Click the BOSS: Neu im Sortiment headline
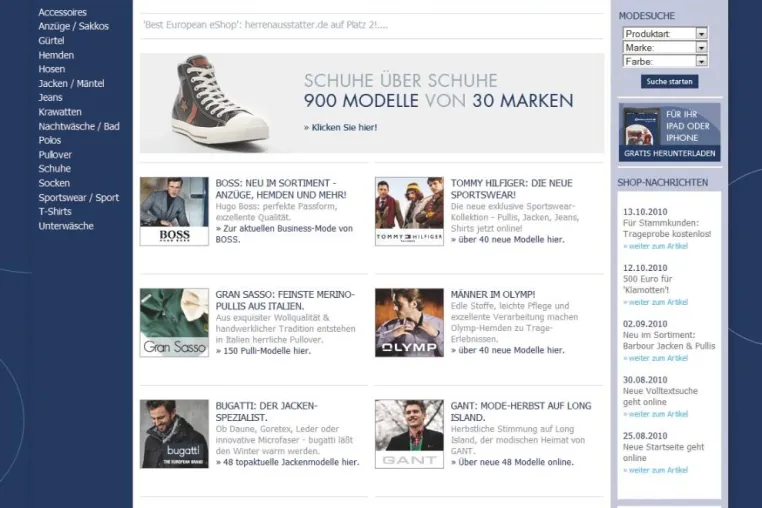The height and width of the screenshot is (508, 762). (281, 189)
